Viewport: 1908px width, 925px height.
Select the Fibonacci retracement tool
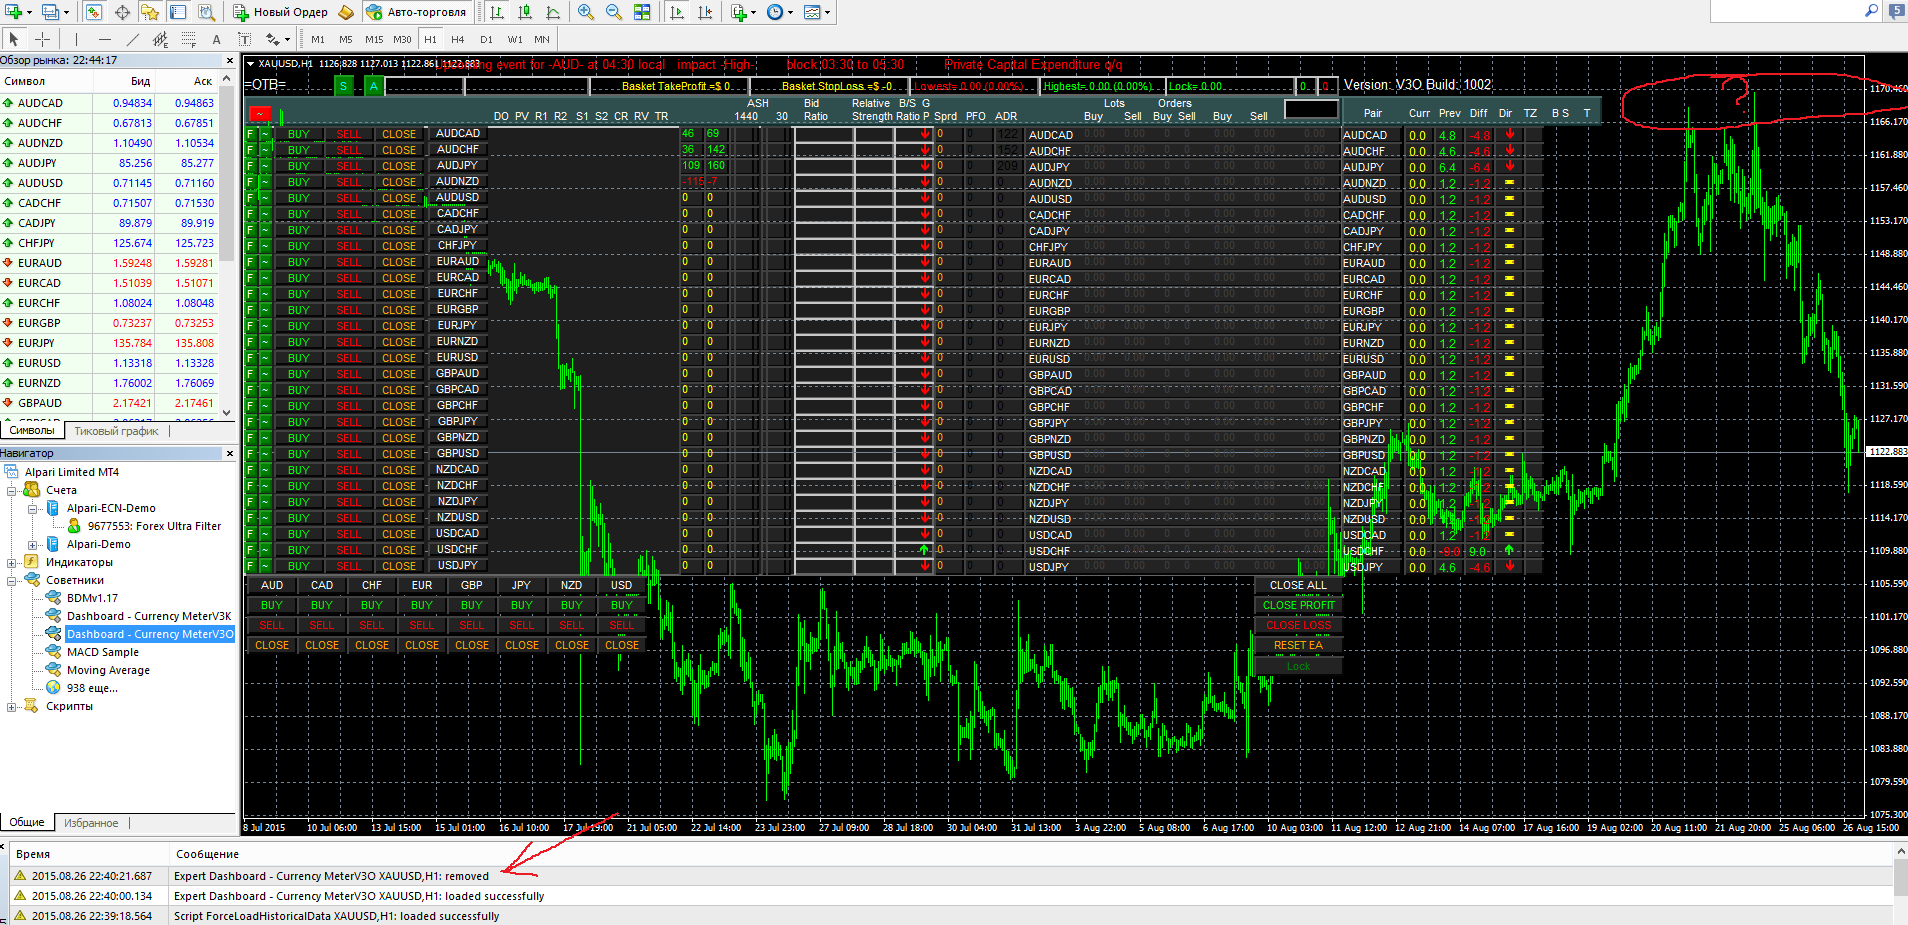point(188,39)
